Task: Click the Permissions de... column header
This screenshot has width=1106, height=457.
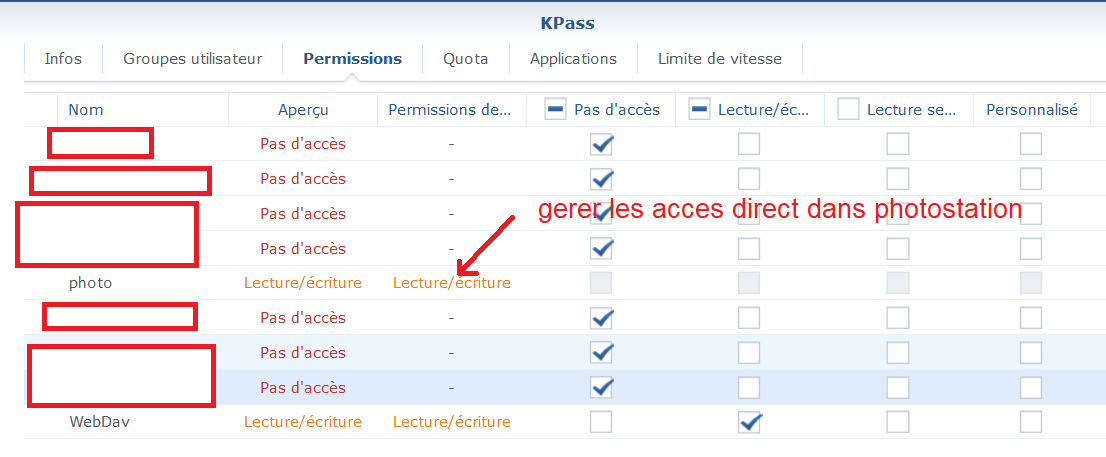Action: (450, 110)
